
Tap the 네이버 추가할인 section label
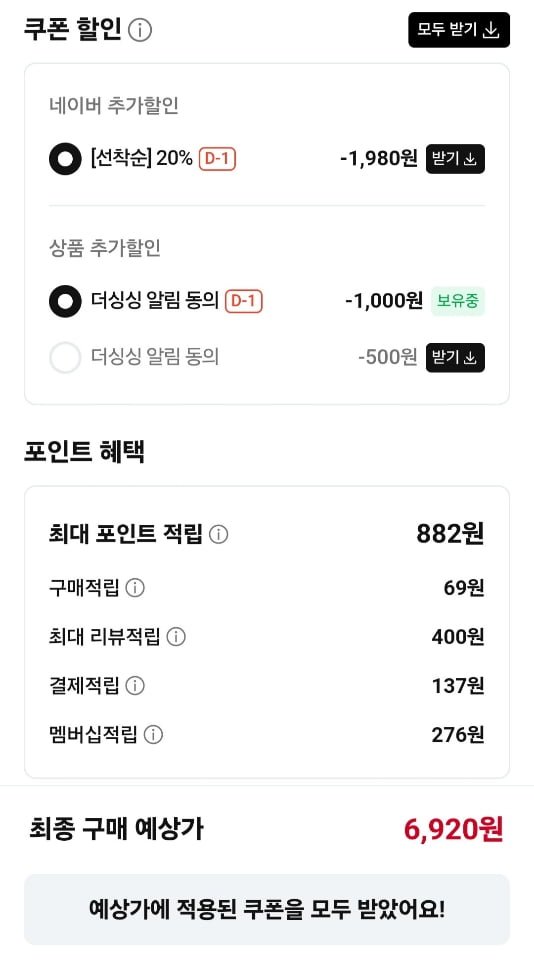[114, 106]
